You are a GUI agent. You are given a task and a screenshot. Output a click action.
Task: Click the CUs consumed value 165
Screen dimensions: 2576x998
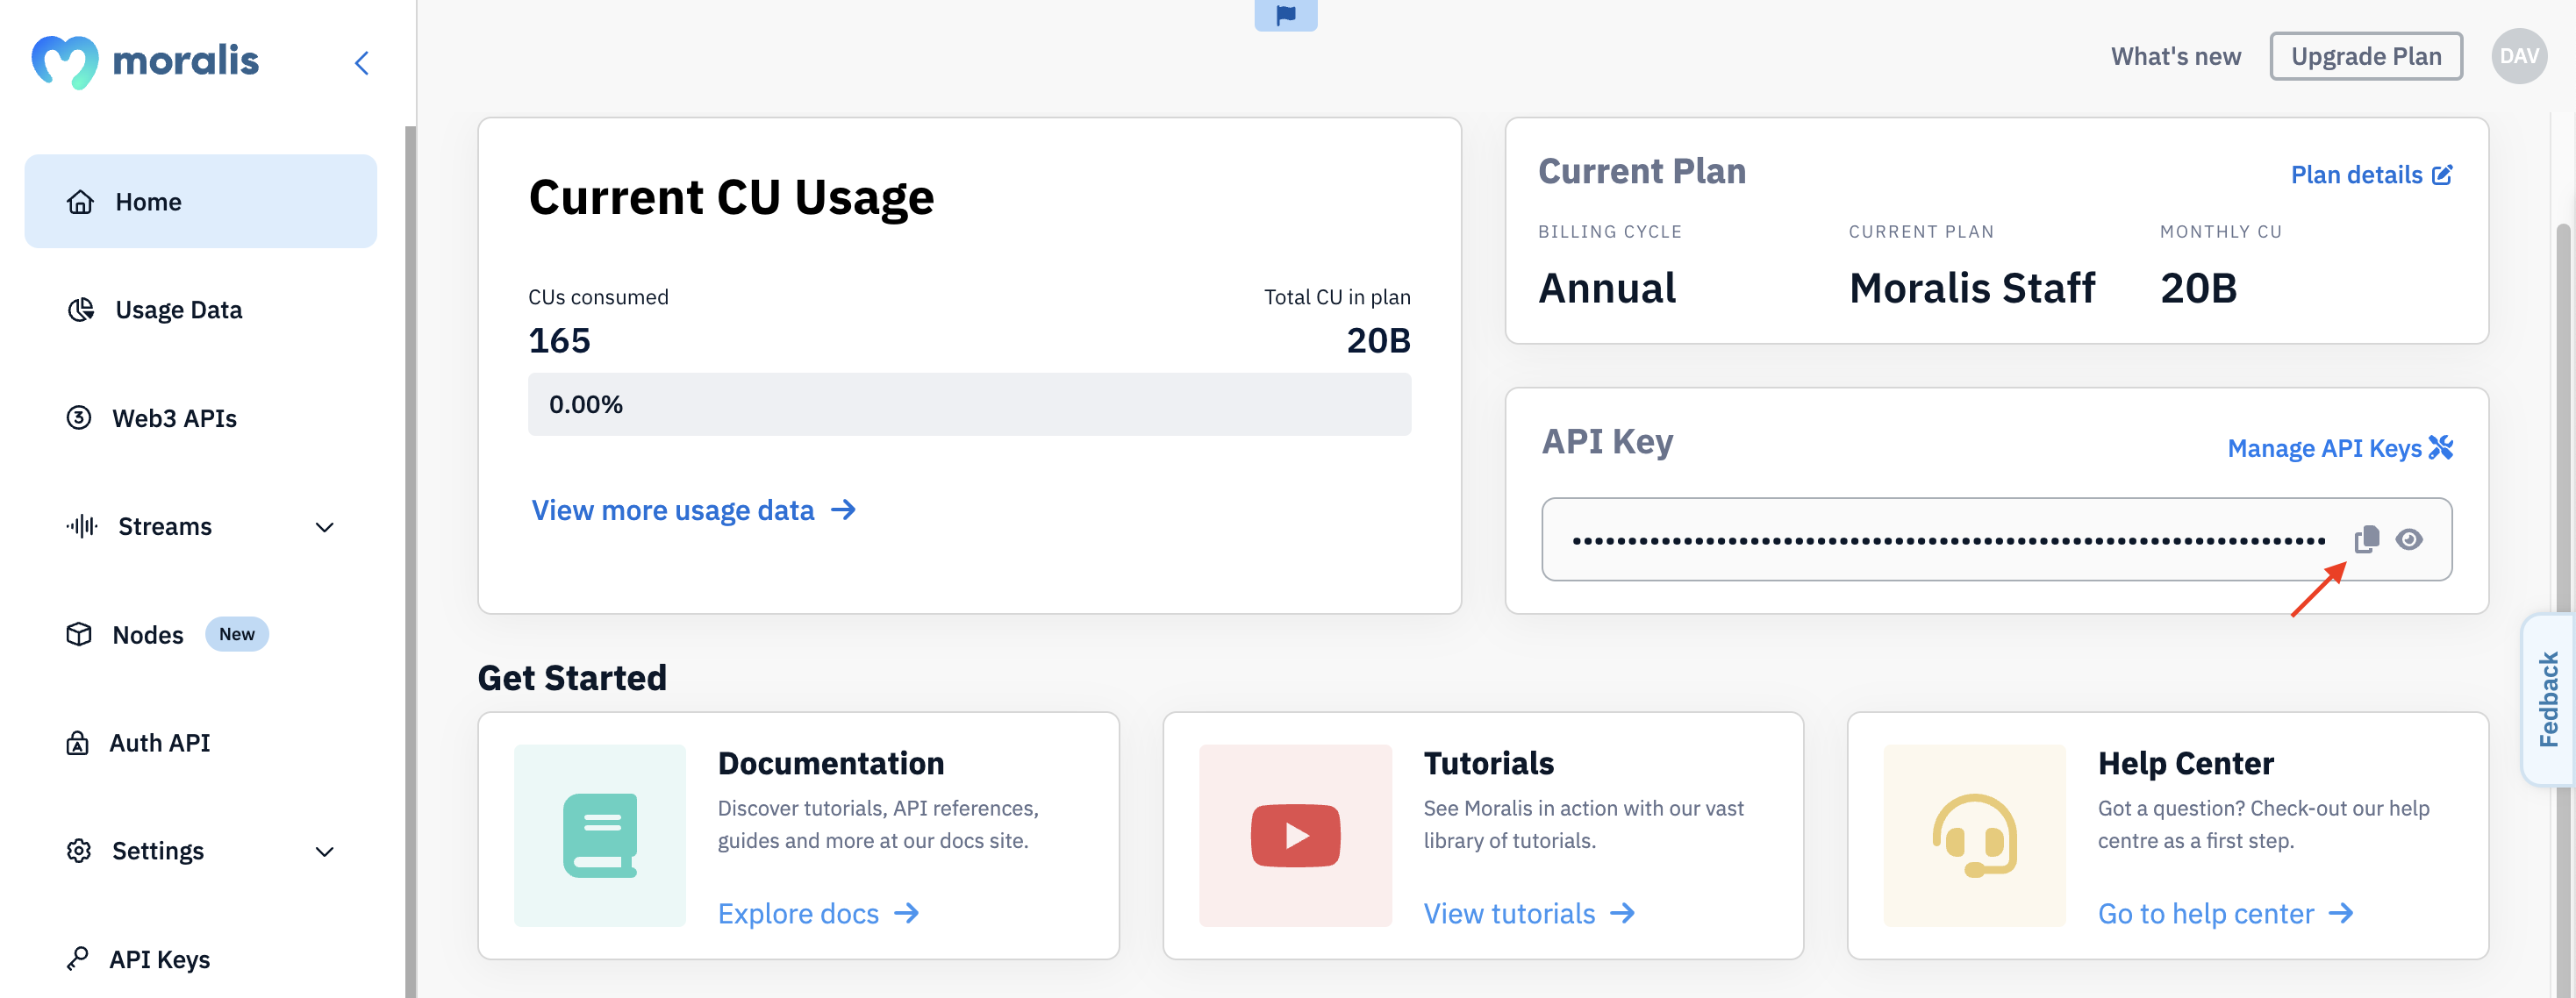click(559, 341)
